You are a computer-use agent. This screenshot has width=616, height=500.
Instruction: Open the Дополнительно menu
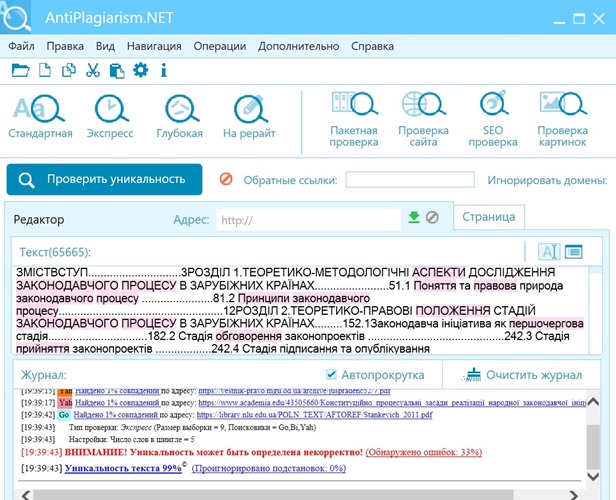[x=299, y=46]
